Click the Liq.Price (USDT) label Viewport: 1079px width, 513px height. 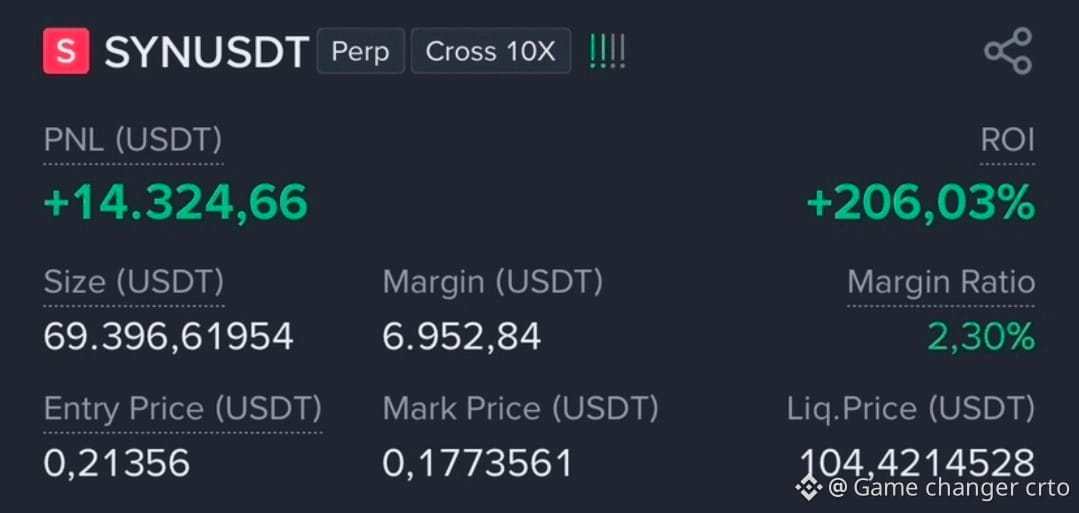coord(910,409)
